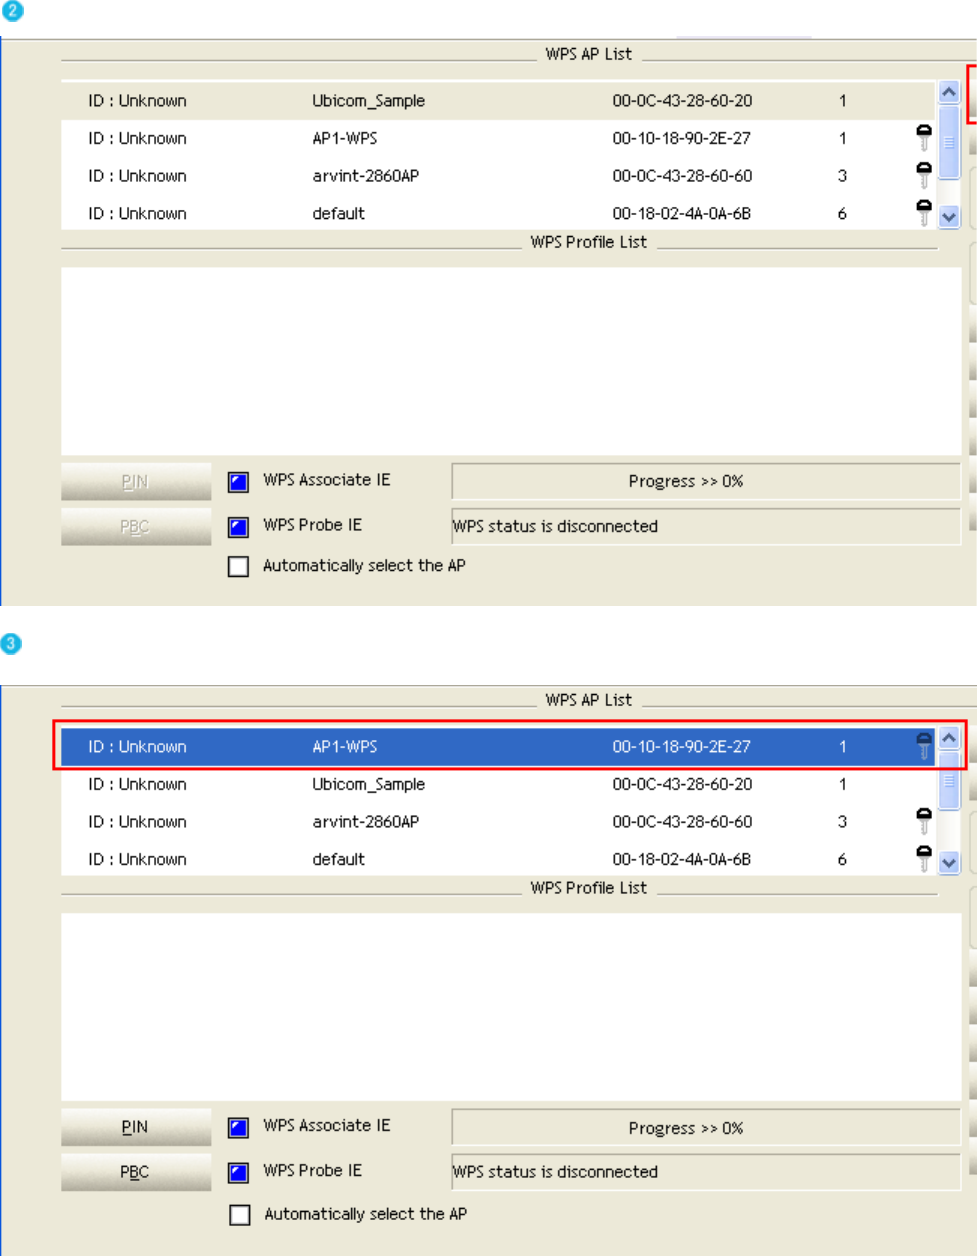Screen dimensions: 977x1256
Task: Select Ubicom_Sample row in the upper dialog
Action: pyautogui.click(x=498, y=101)
